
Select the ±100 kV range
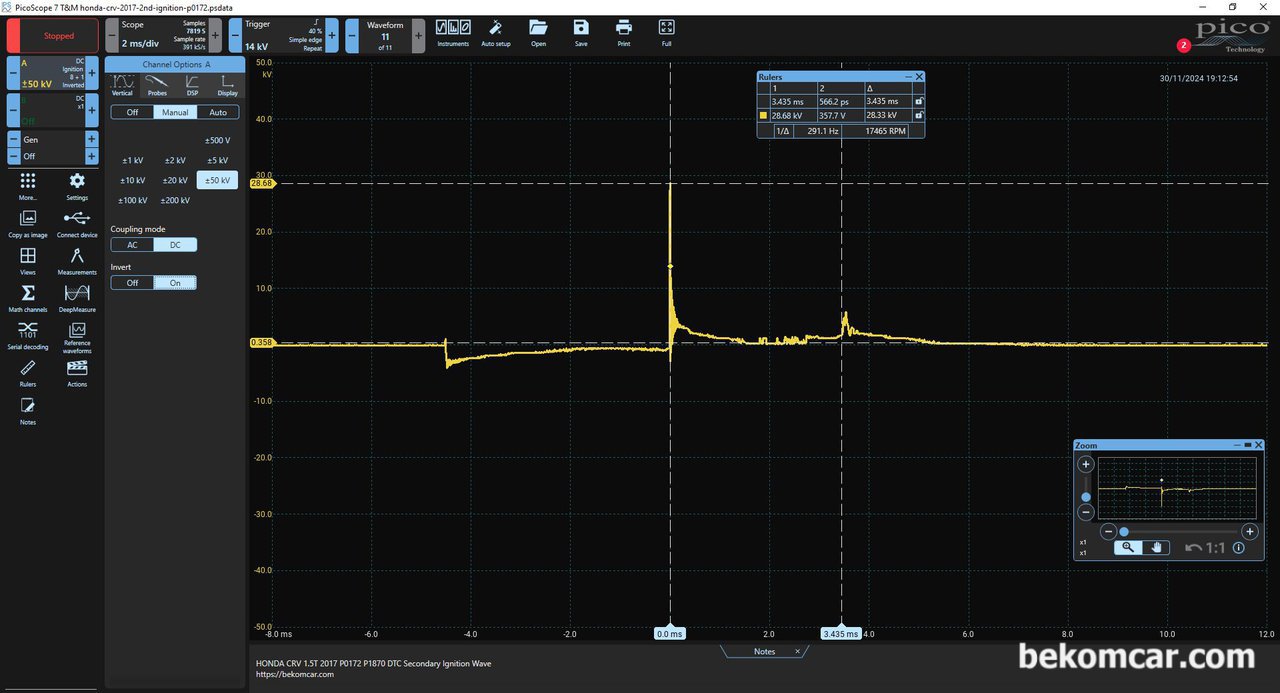coord(132,200)
